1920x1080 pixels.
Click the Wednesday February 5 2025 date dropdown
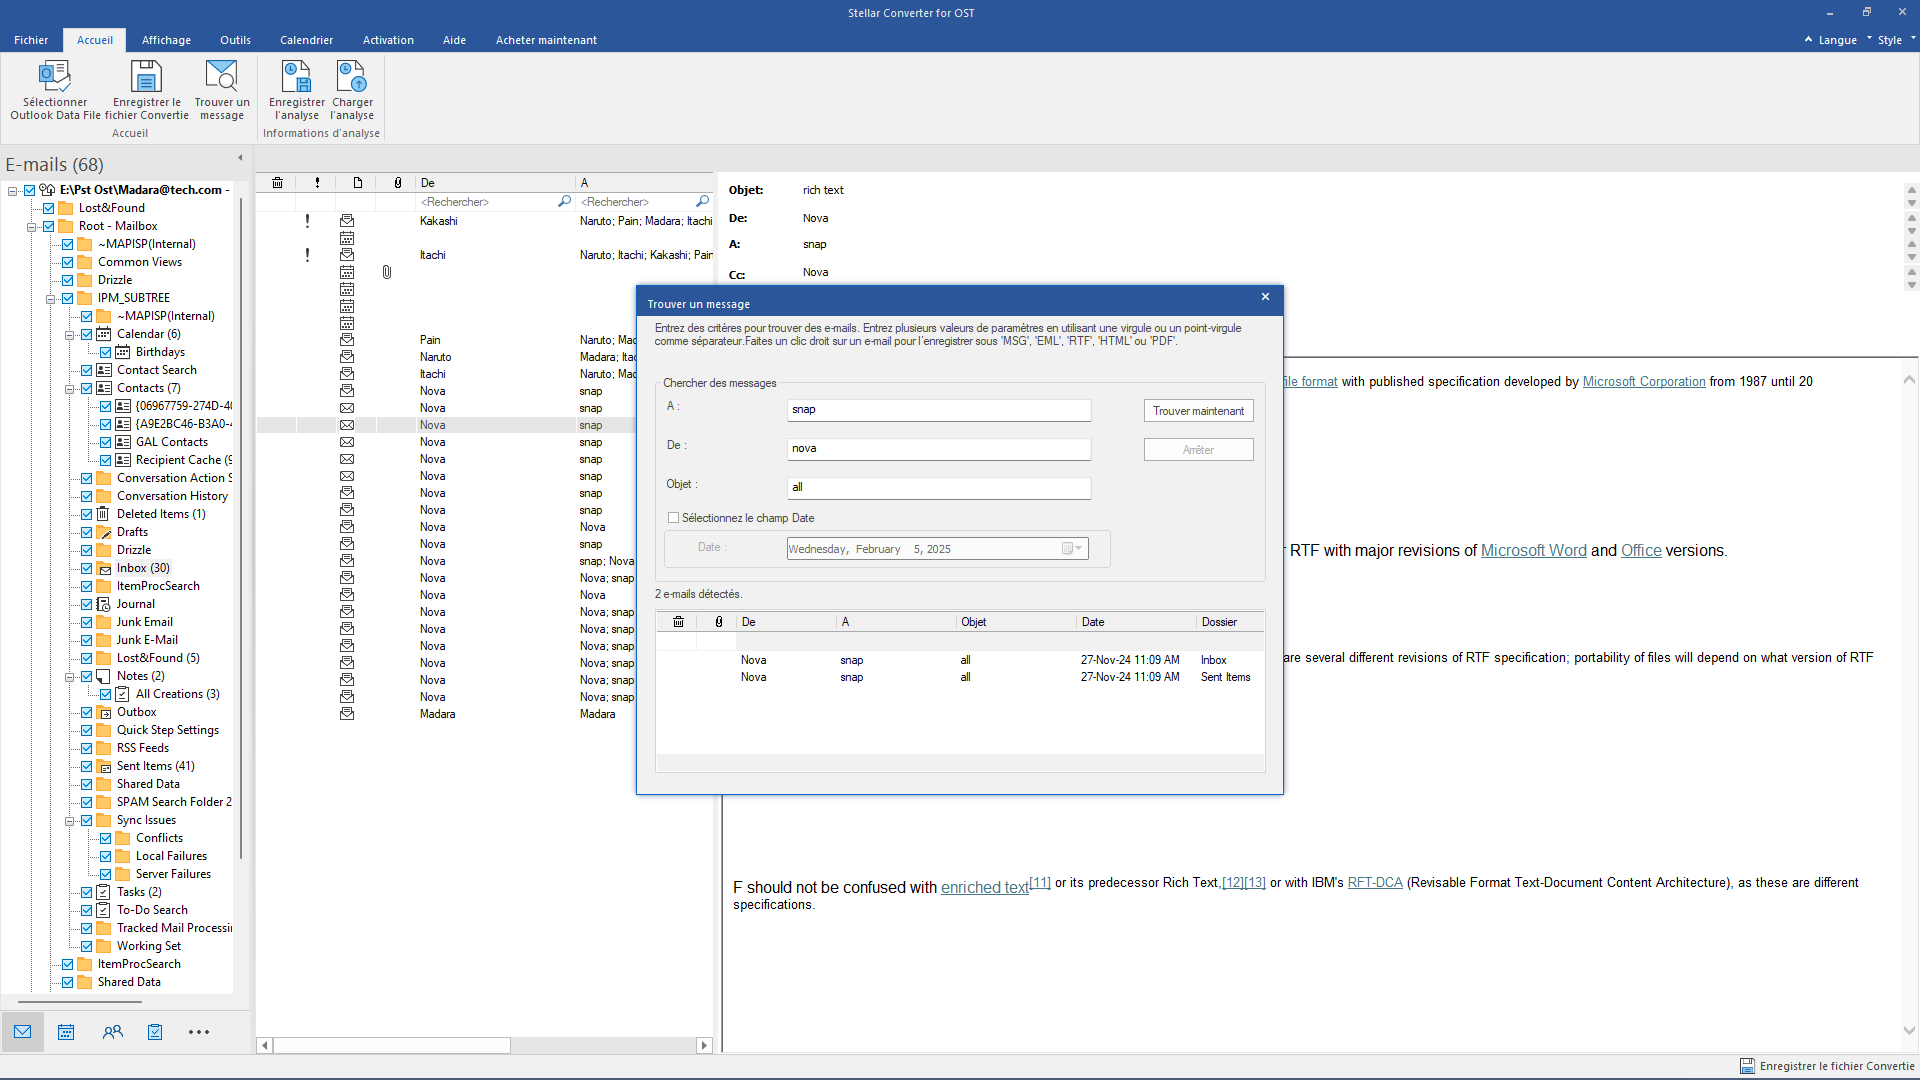pos(1079,549)
